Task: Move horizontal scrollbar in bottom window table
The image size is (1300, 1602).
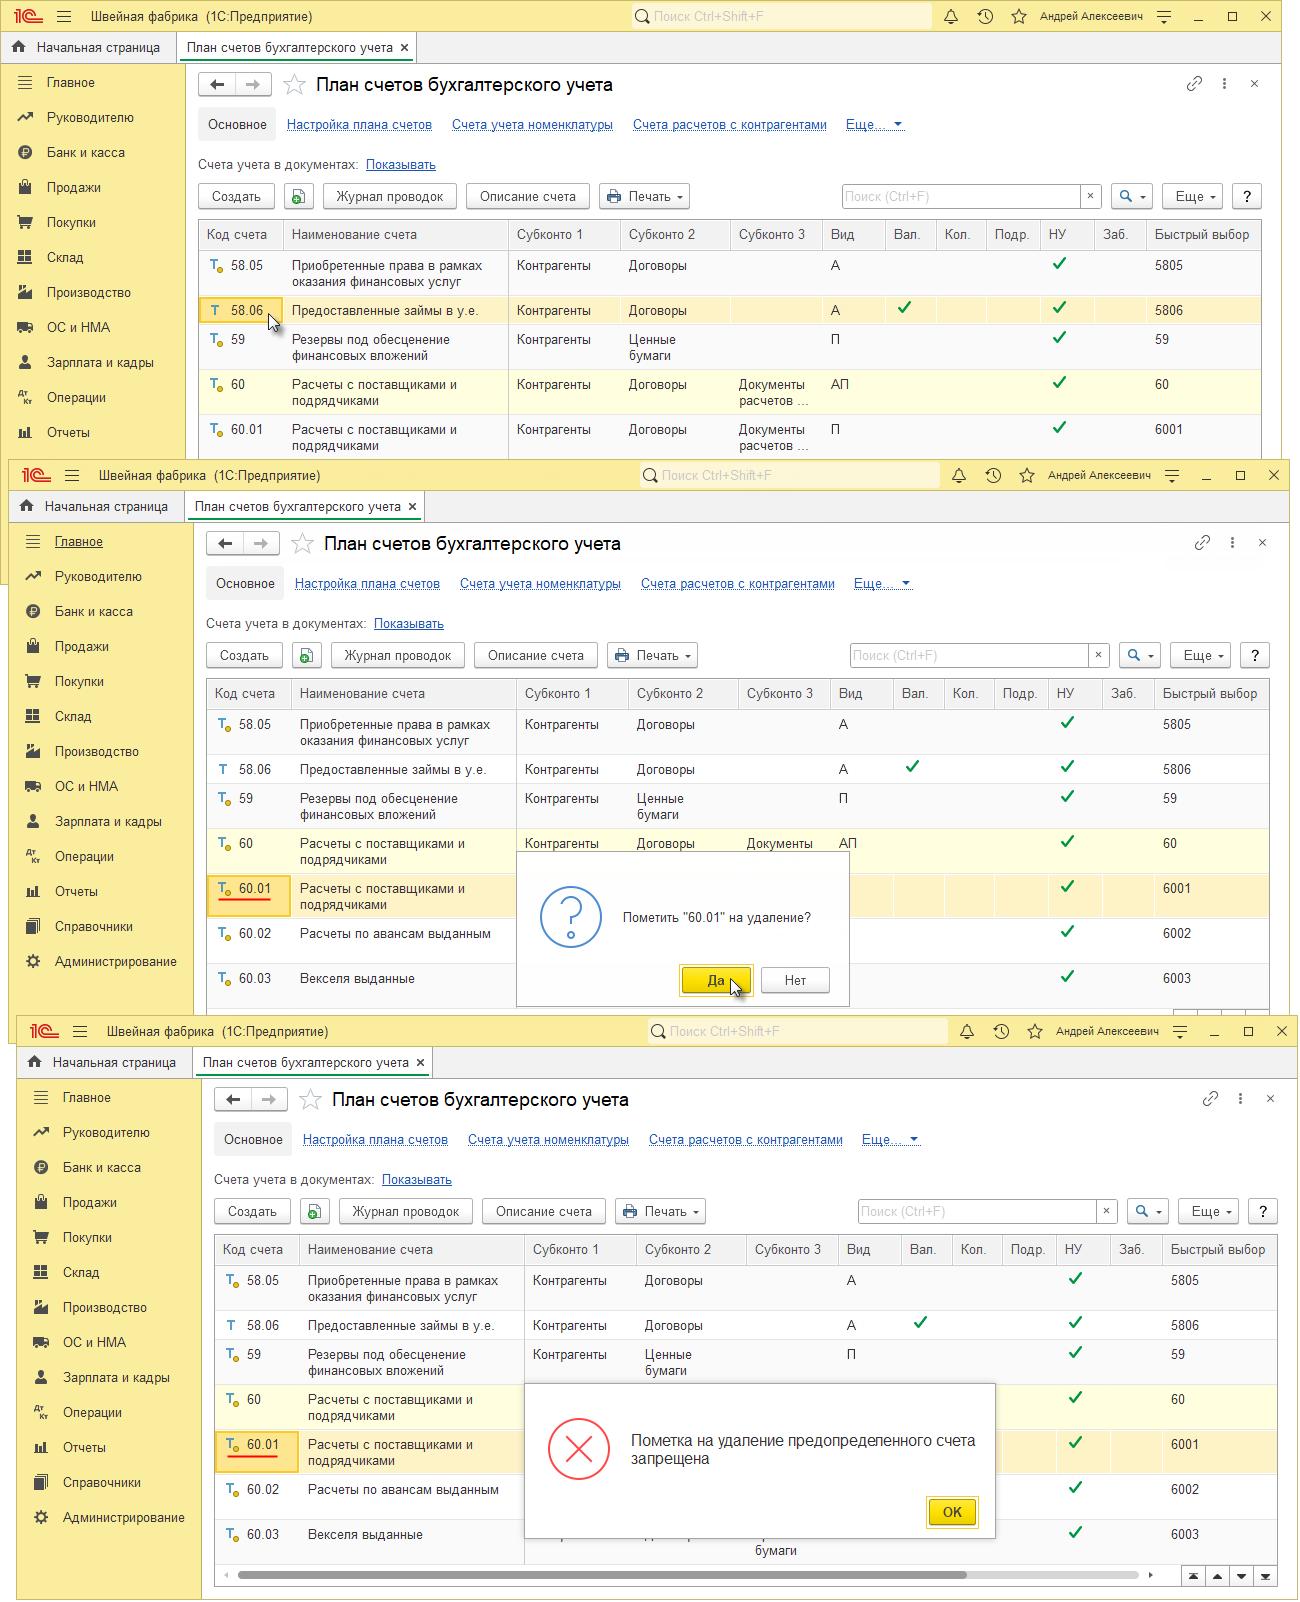Action: [602, 1575]
